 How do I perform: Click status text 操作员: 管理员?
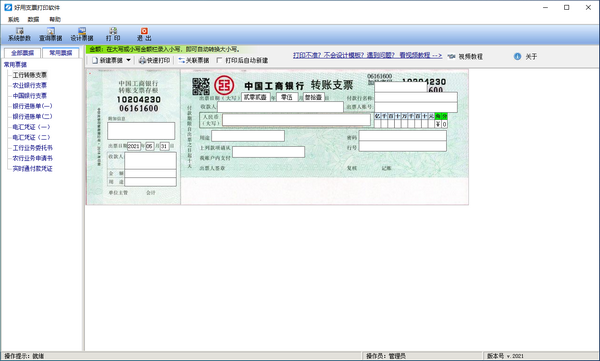click(386, 356)
